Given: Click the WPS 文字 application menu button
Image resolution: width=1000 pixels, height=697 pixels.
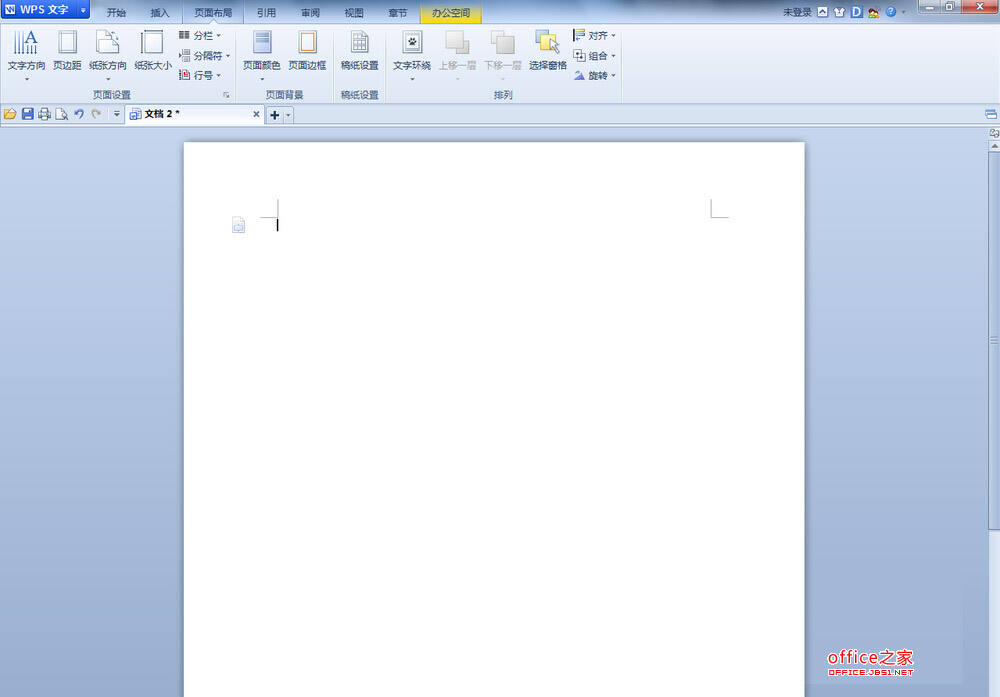Looking at the screenshot, I should [45, 10].
